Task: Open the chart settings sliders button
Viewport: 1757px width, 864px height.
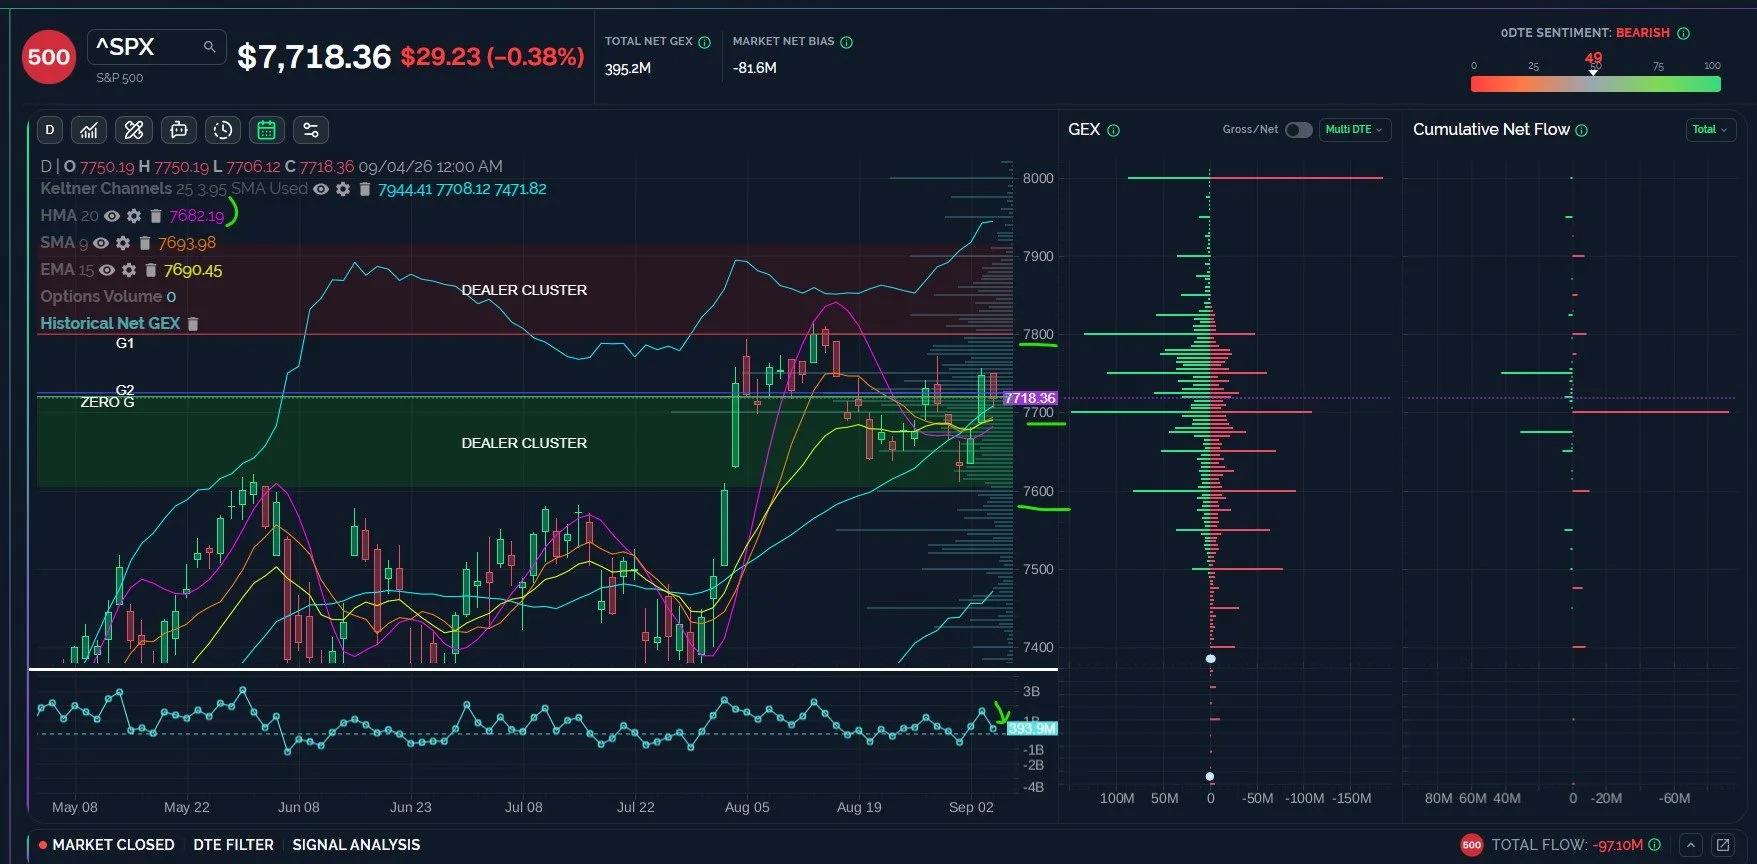Action: [311, 130]
